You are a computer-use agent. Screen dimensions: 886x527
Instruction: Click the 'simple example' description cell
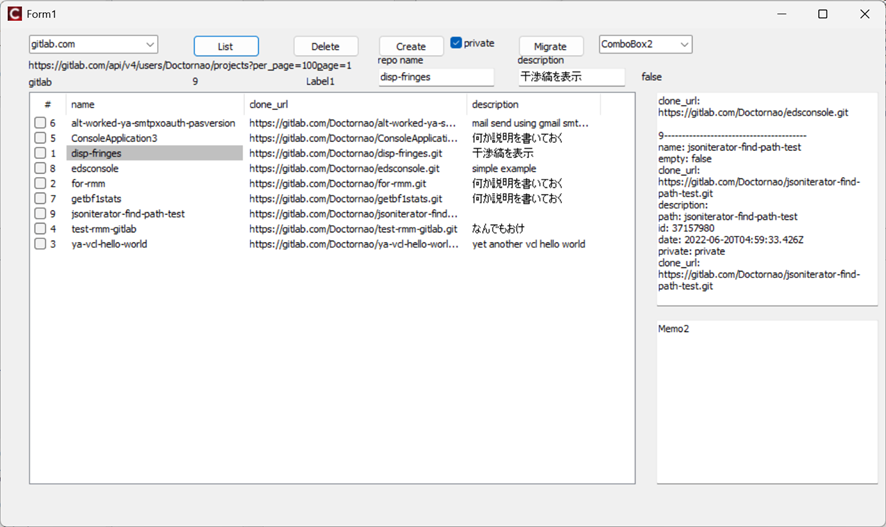pos(504,168)
